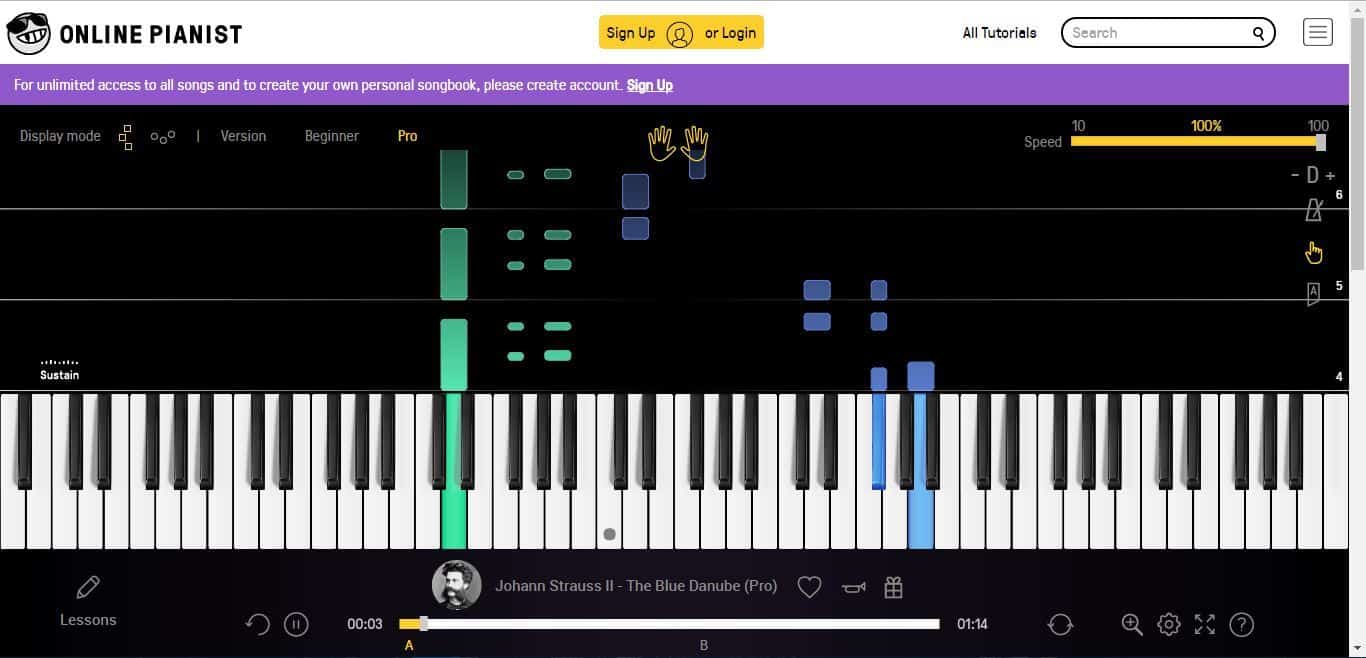Focus the Search input field
This screenshot has width=1366, height=658.
click(x=1158, y=33)
